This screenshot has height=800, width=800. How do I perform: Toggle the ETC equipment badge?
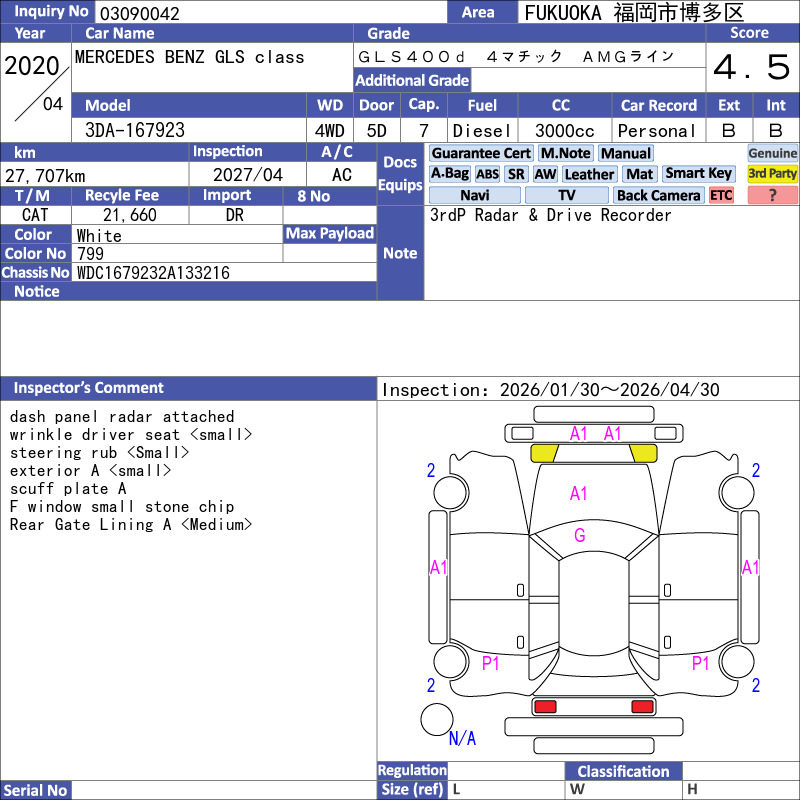coord(721,196)
